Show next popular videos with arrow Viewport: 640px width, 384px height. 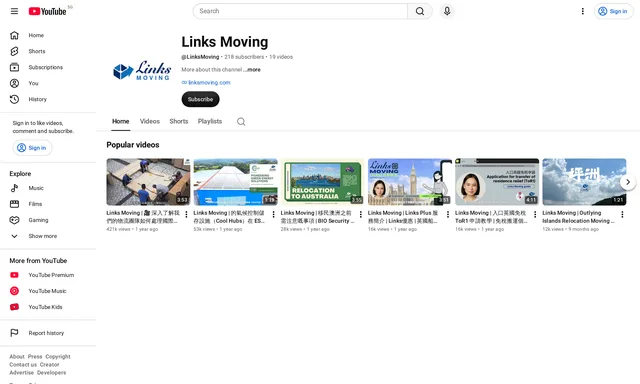[628, 182]
